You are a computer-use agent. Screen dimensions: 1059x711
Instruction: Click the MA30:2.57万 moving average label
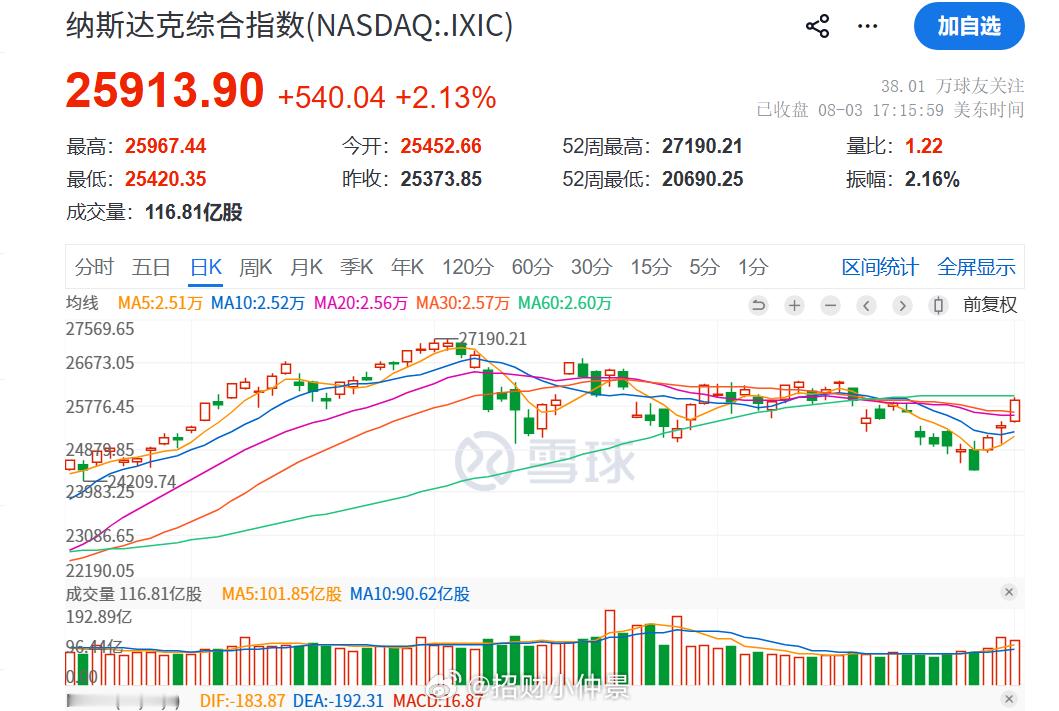[x=463, y=303]
